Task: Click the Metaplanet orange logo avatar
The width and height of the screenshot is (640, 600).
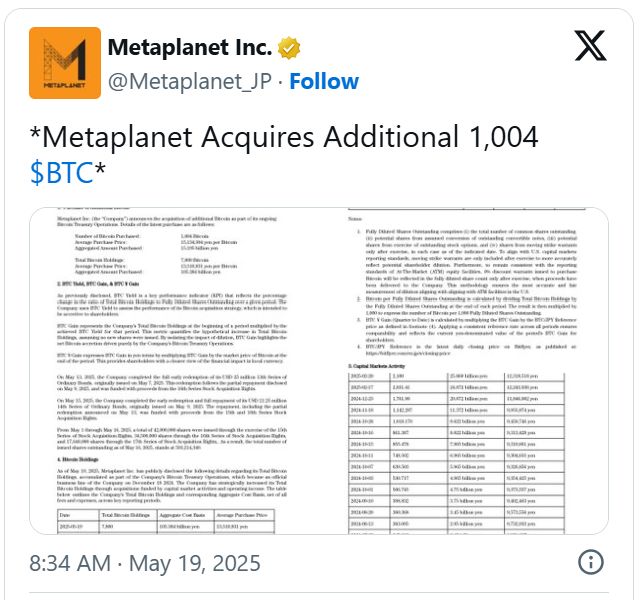Action: [65, 63]
